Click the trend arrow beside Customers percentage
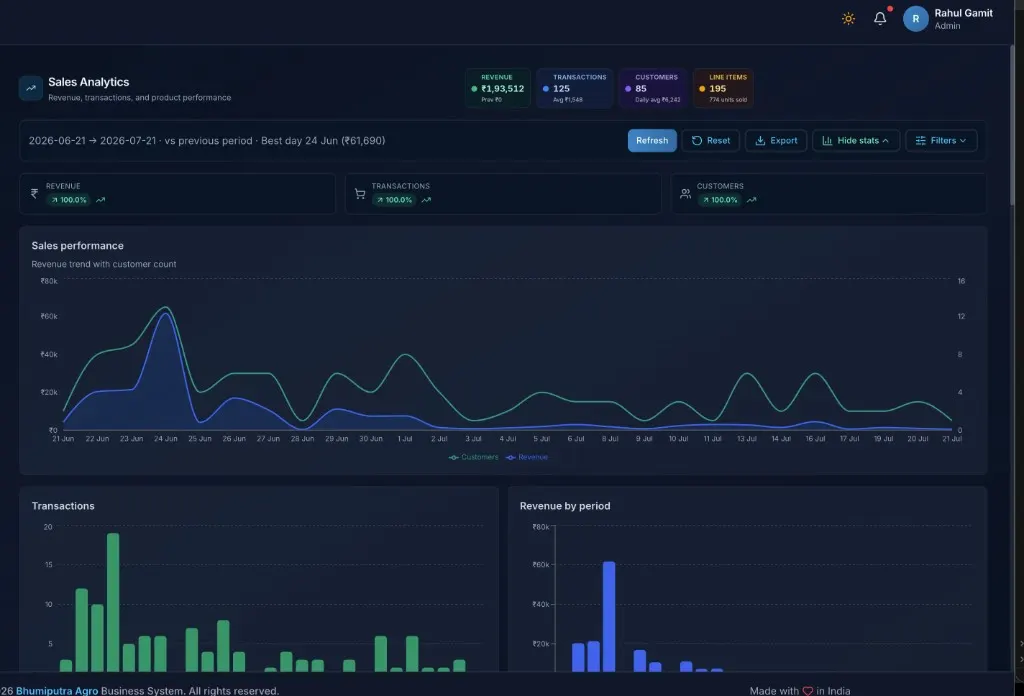 [x=752, y=200]
